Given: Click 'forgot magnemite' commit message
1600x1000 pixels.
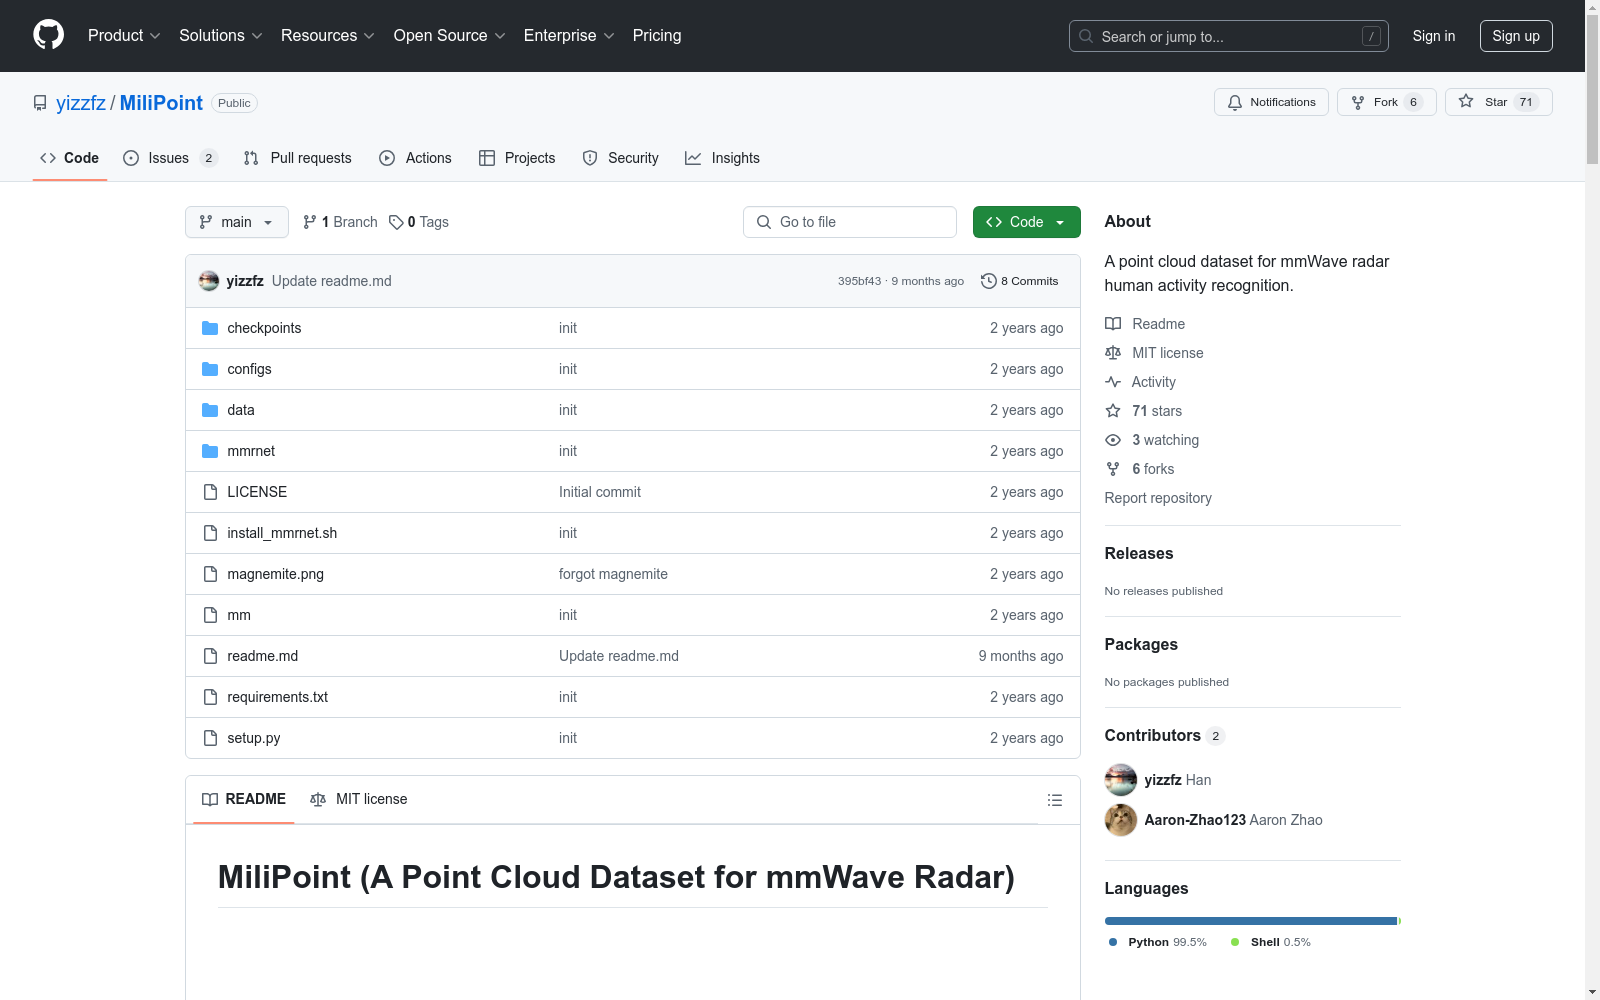Looking at the screenshot, I should pos(613,574).
